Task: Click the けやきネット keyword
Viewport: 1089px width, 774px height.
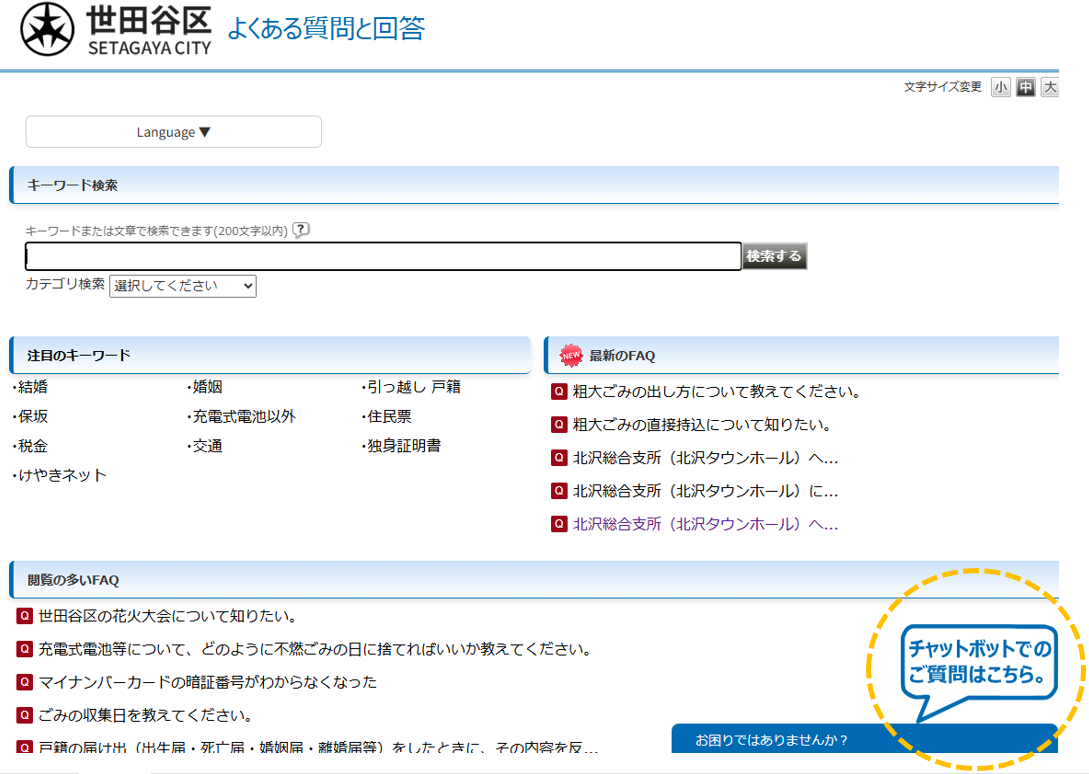Action: (61, 476)
